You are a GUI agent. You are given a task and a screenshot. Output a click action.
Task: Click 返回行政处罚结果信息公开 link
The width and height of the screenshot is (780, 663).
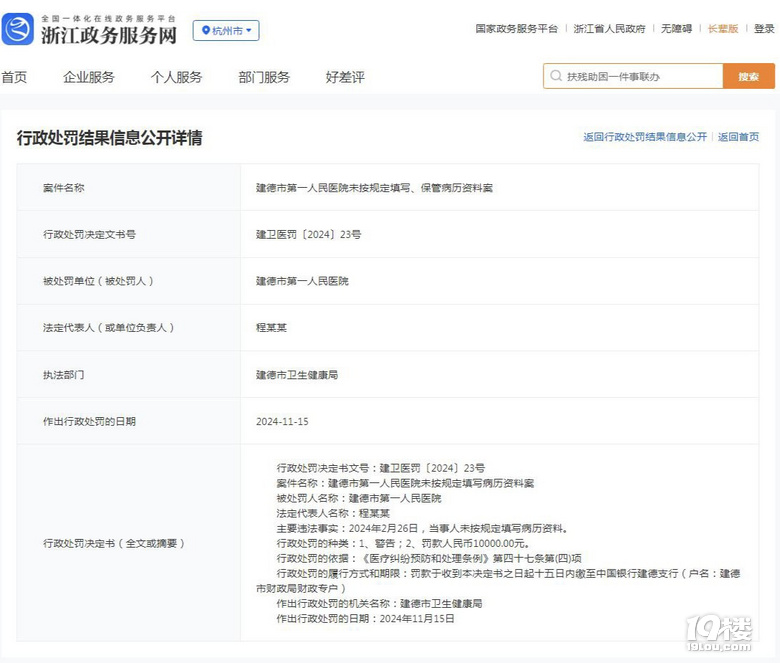(x=645, y=137)
